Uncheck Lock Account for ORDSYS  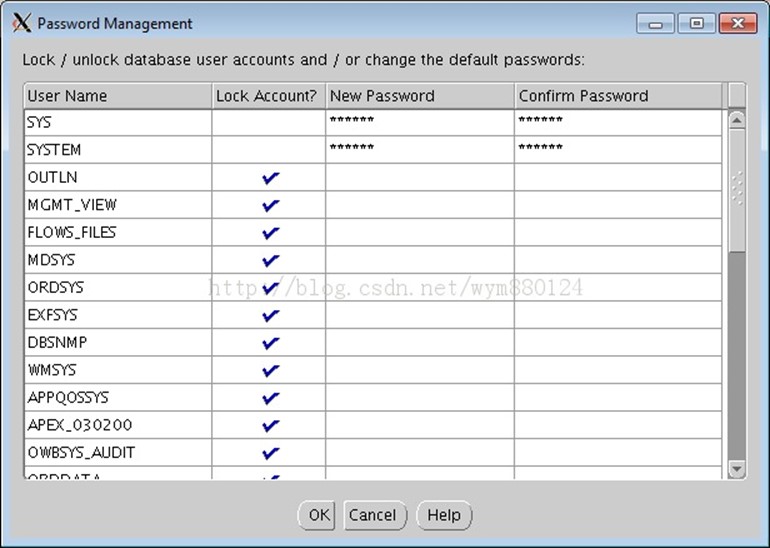point(271,287)
